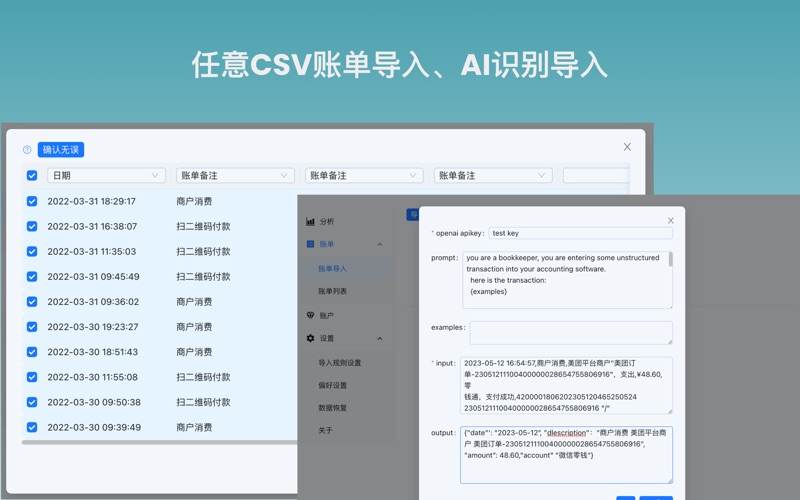The image size is (800, 500).
Task: Open the 日期 column type dropdown
Action: (x=106, y=176)
